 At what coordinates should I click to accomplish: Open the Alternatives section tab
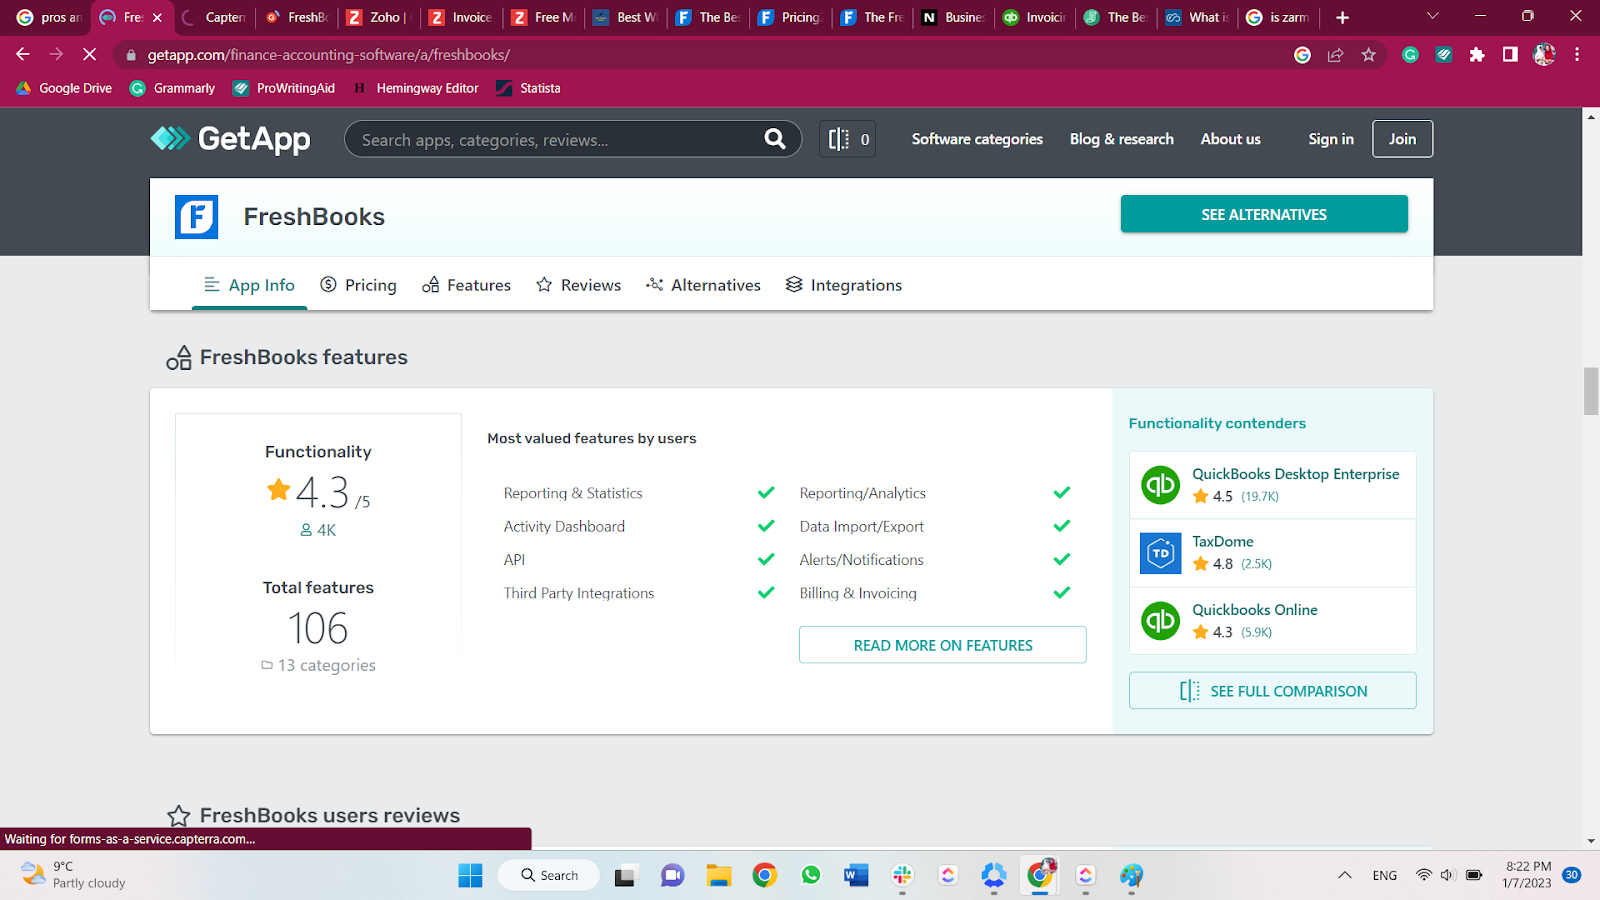(x=703, y=285)
